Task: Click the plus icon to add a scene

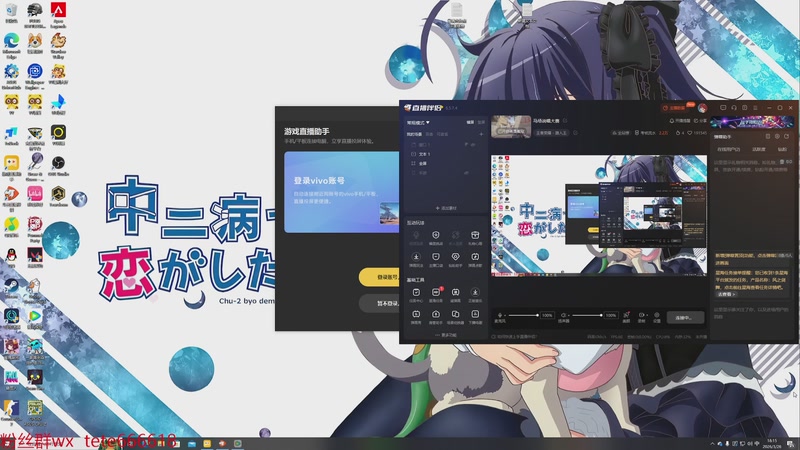Action: [481, 134]
